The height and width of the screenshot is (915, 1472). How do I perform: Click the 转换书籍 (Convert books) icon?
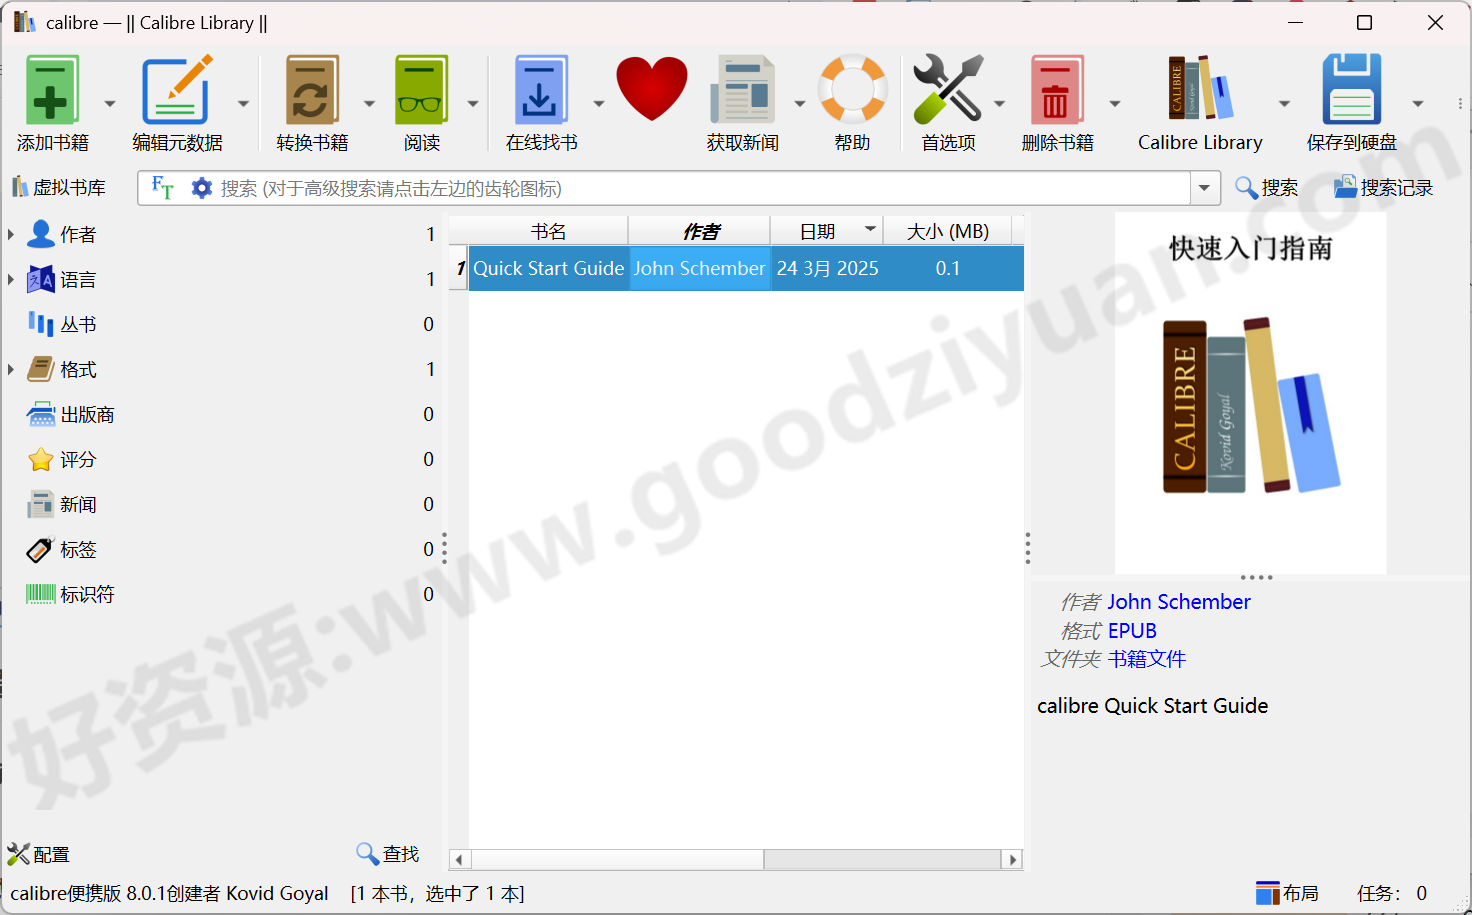[311, 89]
